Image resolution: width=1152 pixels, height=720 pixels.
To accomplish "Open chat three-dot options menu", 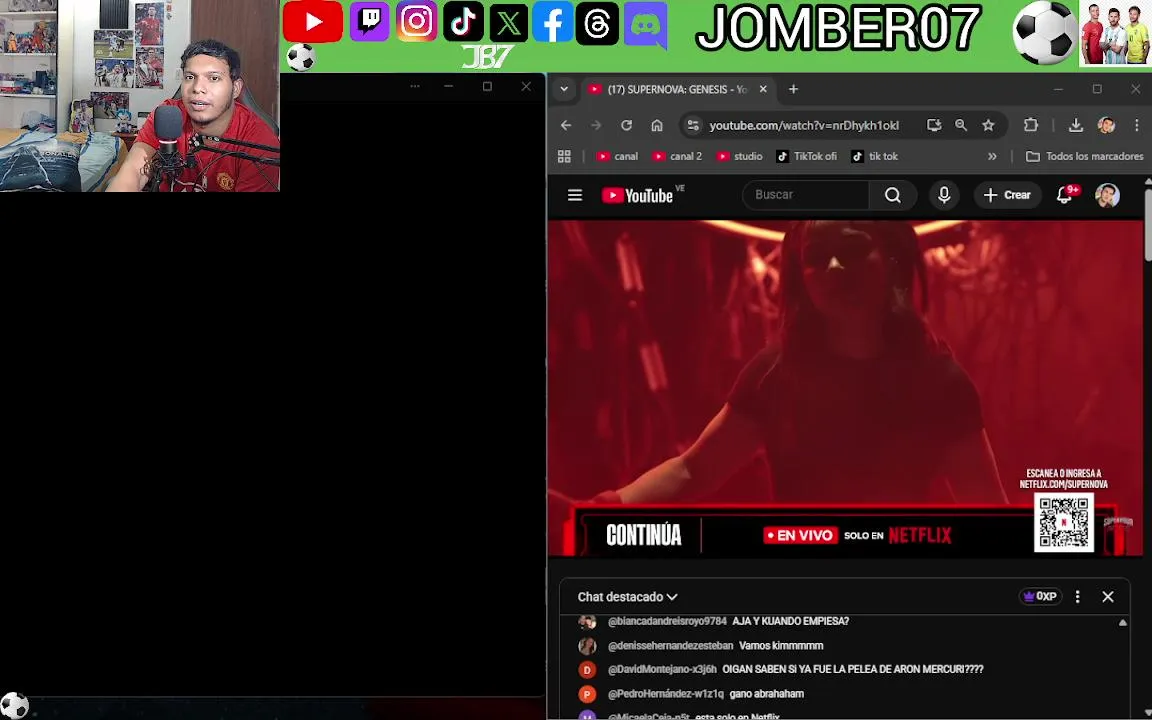I will [1078, 597].
